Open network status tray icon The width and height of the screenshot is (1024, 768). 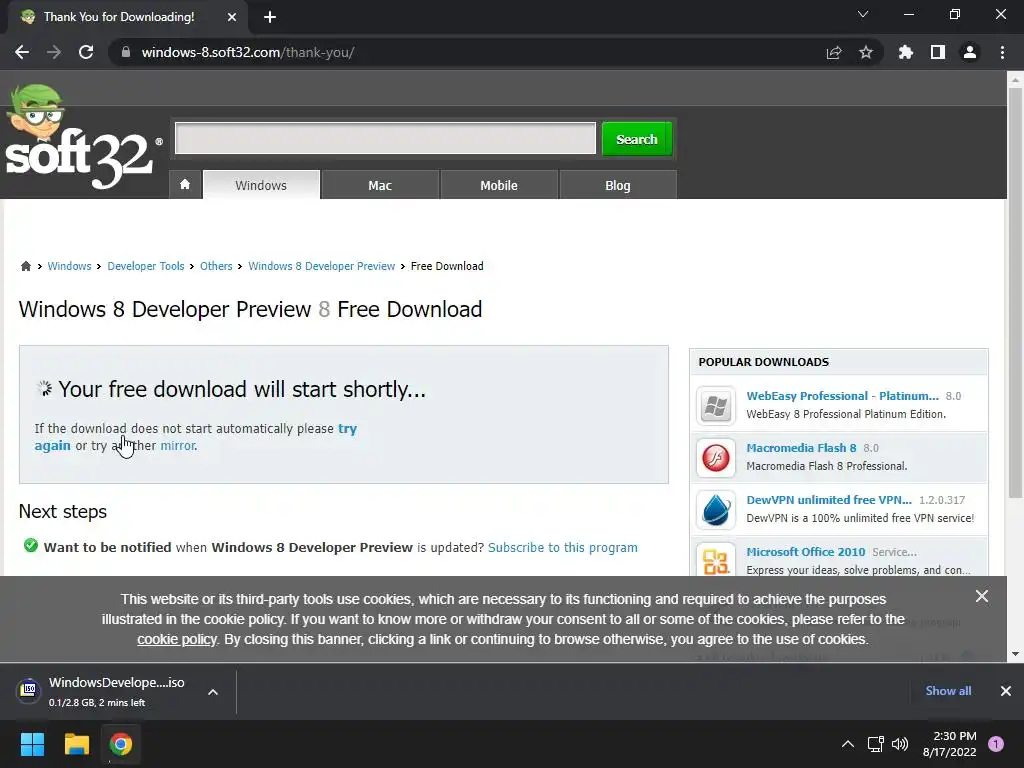click(x=875, y=744)
